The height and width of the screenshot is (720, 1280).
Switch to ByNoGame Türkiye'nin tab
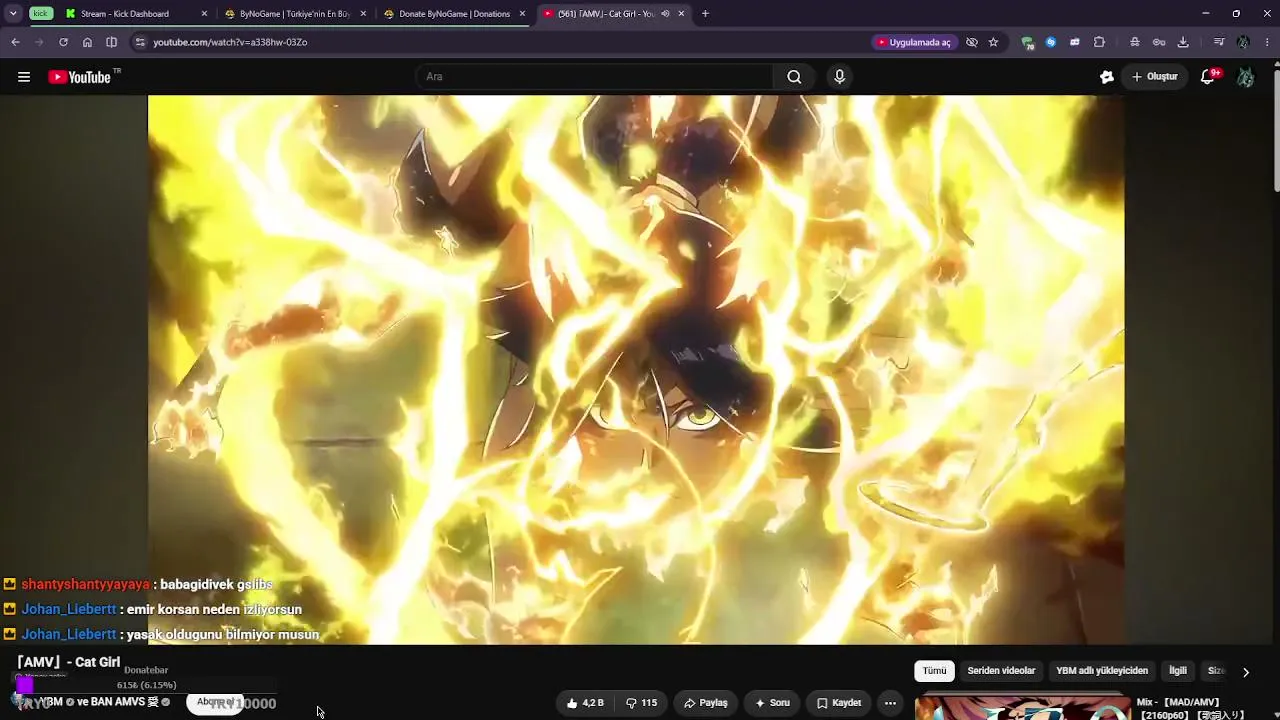pyautogui.click(x=294, y=14)
